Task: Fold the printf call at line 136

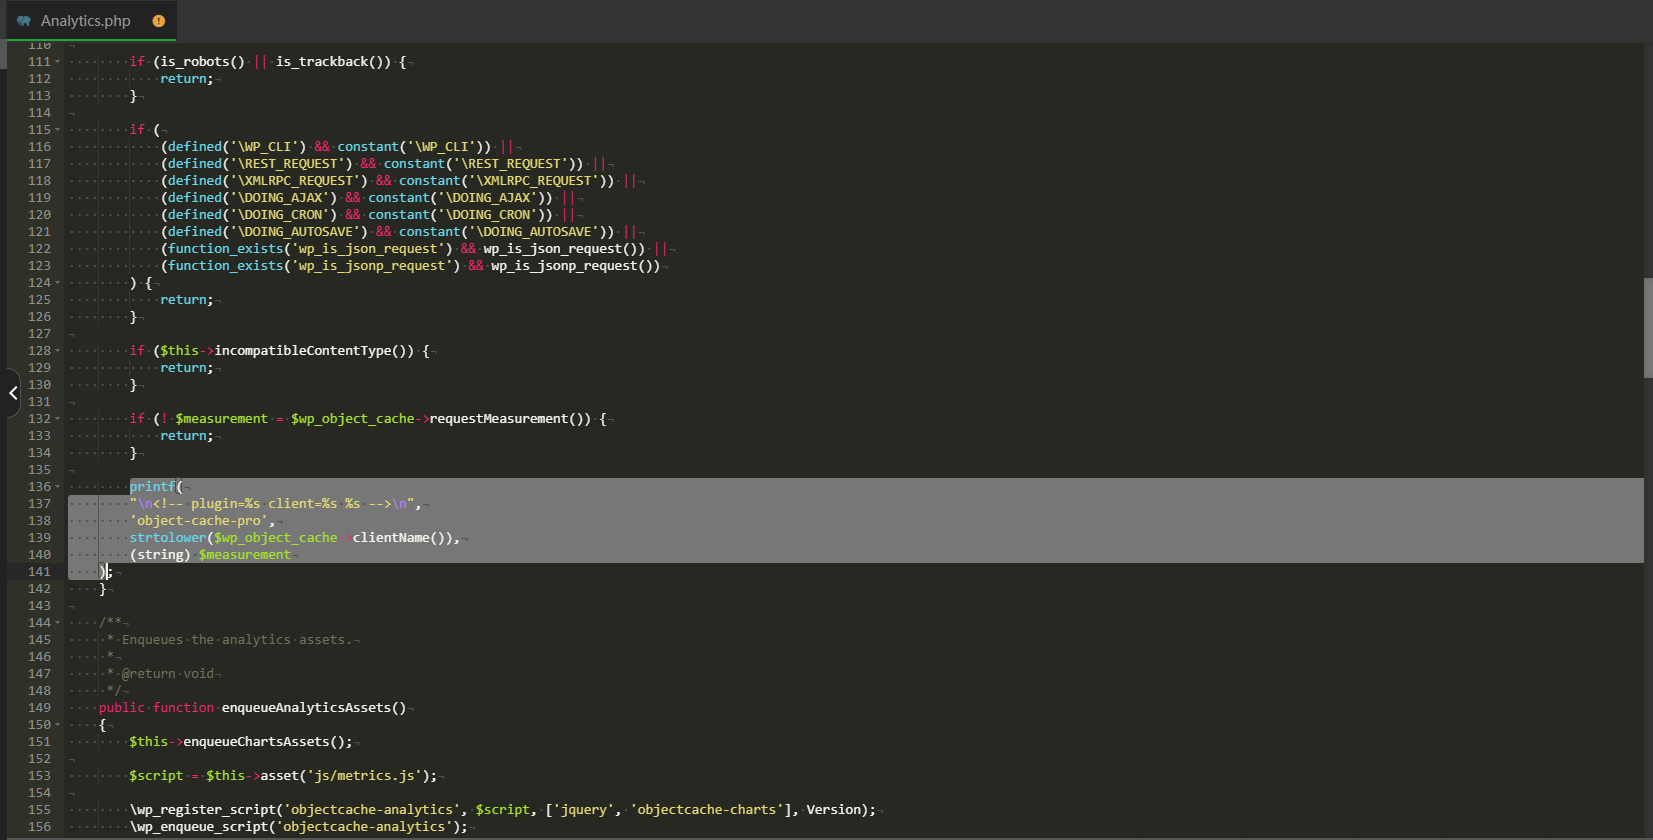Action: tap(58, 487)
